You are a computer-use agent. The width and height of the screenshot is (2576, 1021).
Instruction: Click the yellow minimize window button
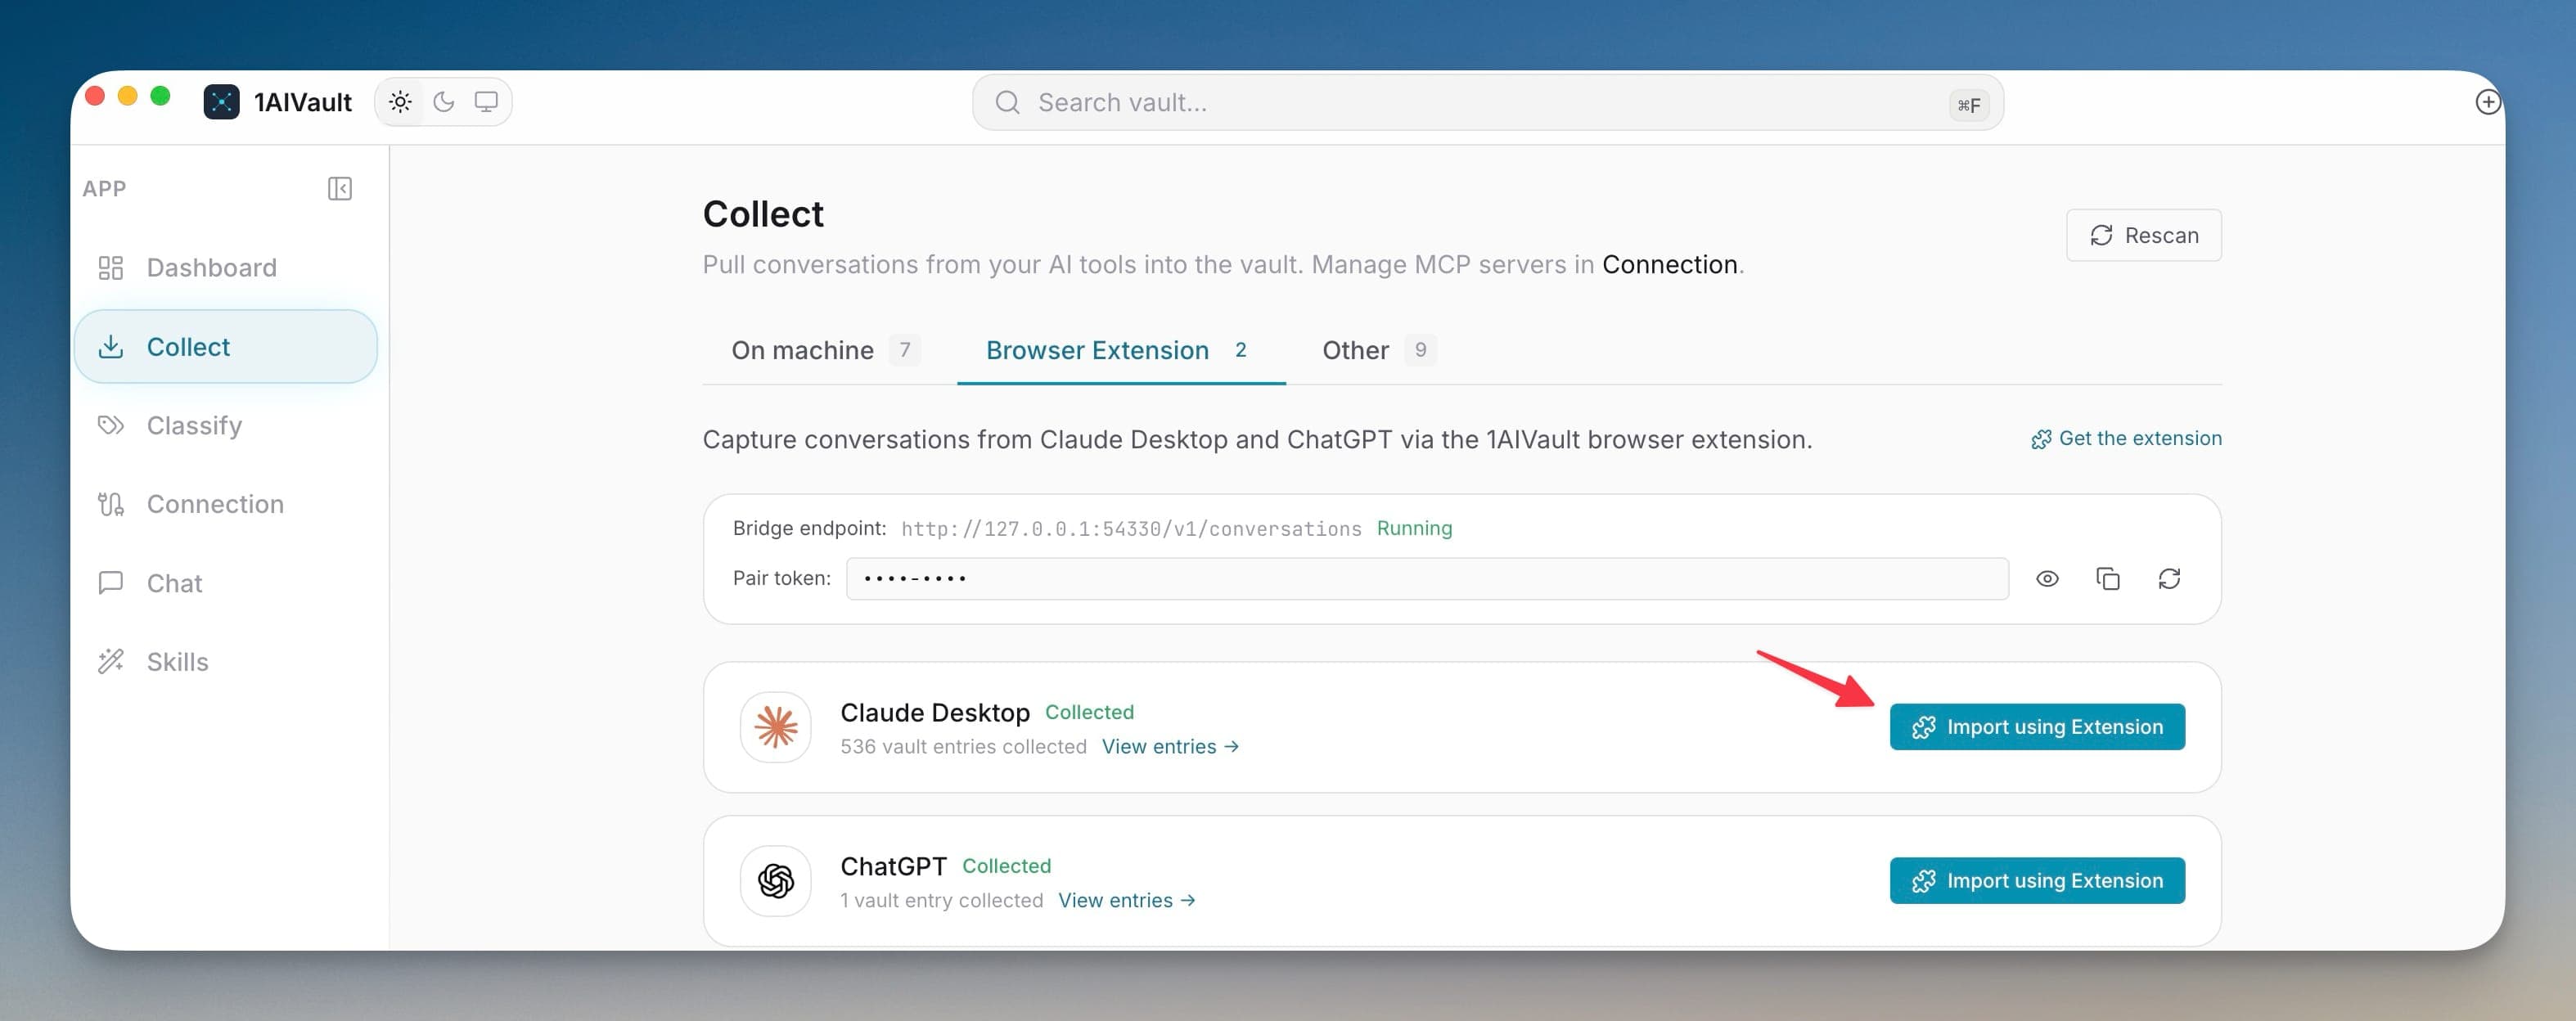click(x=128, y=96)
